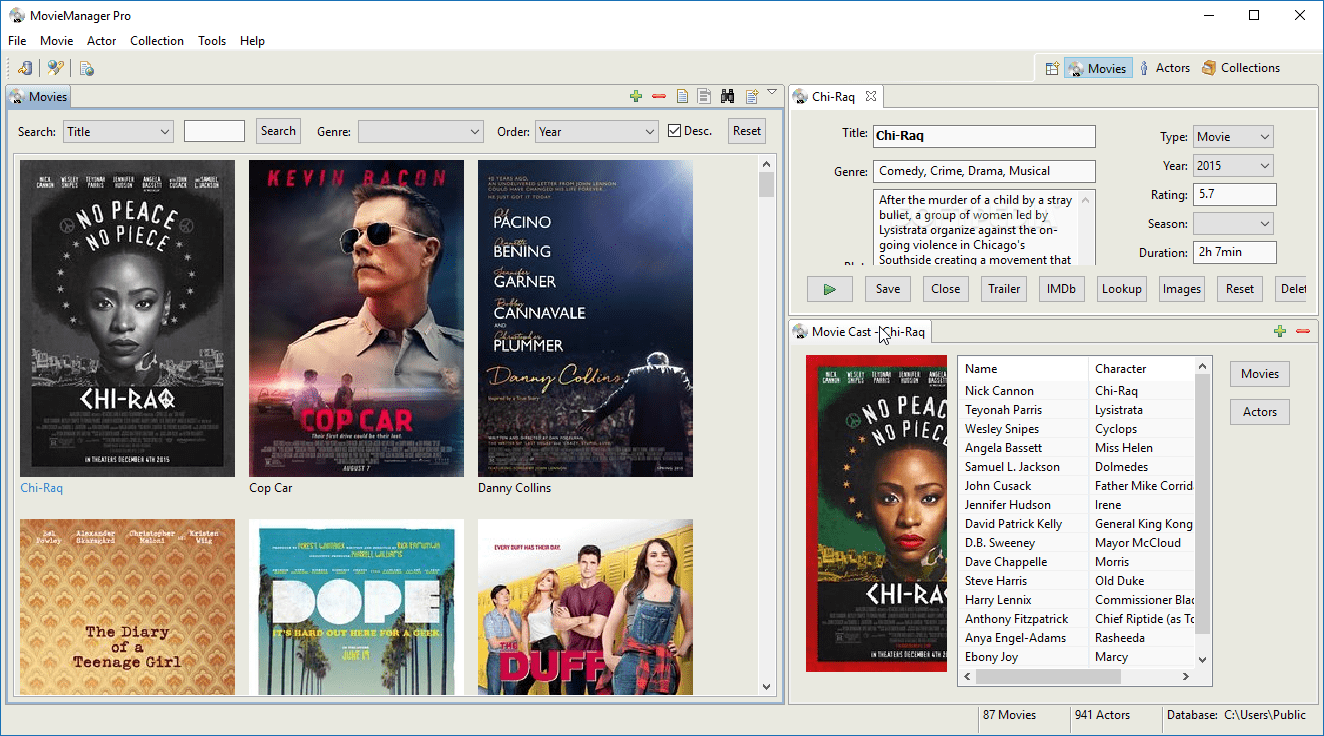Screen dimensions: 1324x736
Task: Click the Search button
Action: pyautogui.click(x=278, y=131)
